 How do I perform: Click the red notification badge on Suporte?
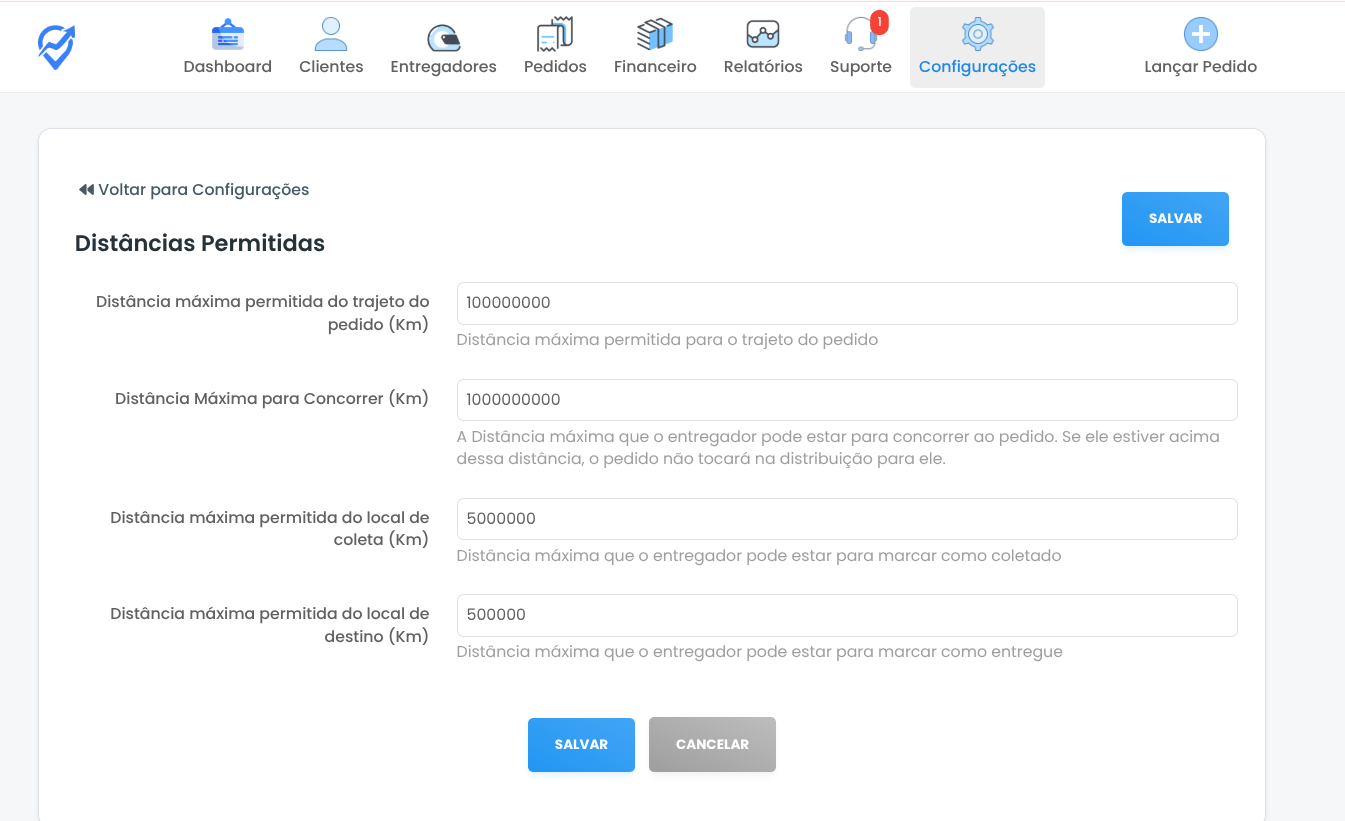(x=879, y=21)
